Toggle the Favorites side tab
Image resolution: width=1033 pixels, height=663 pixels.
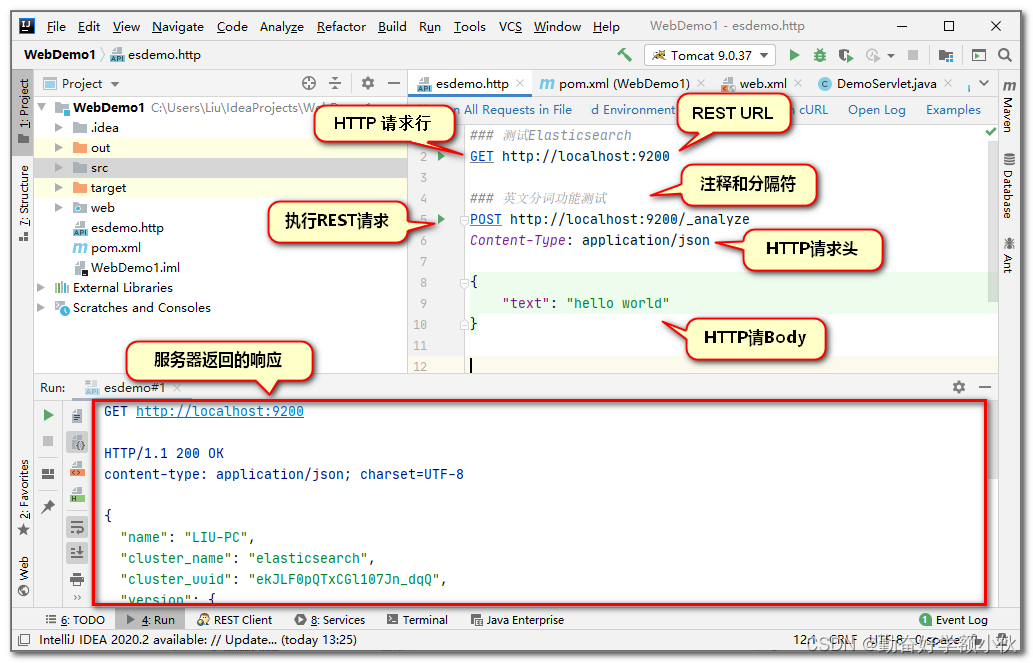(x=24, y=498)
